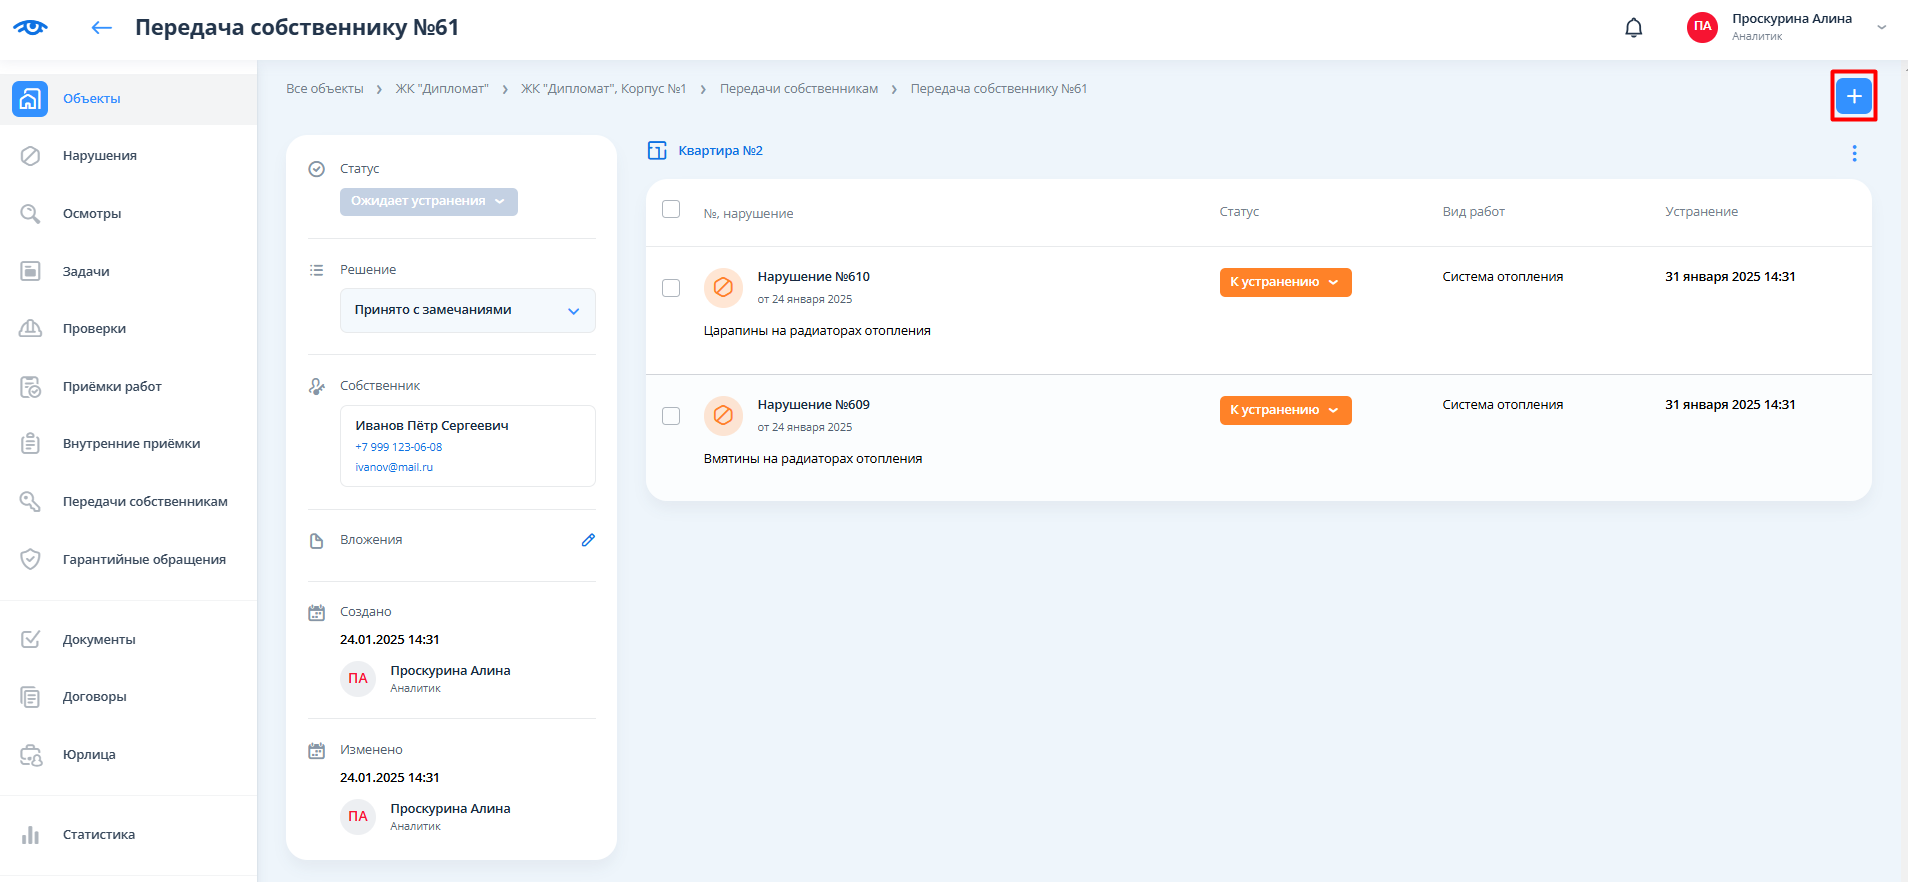Click the blue plus add button
Screen dimensions: 1908x882
[1853, 96]
